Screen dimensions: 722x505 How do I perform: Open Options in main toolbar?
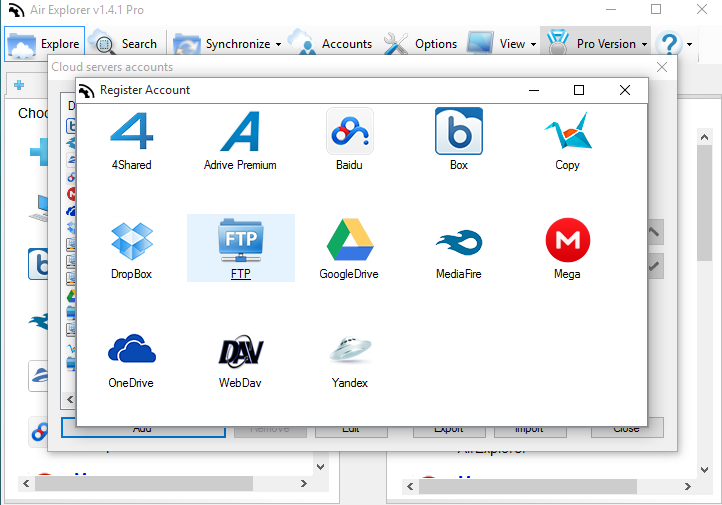point(420,44)
